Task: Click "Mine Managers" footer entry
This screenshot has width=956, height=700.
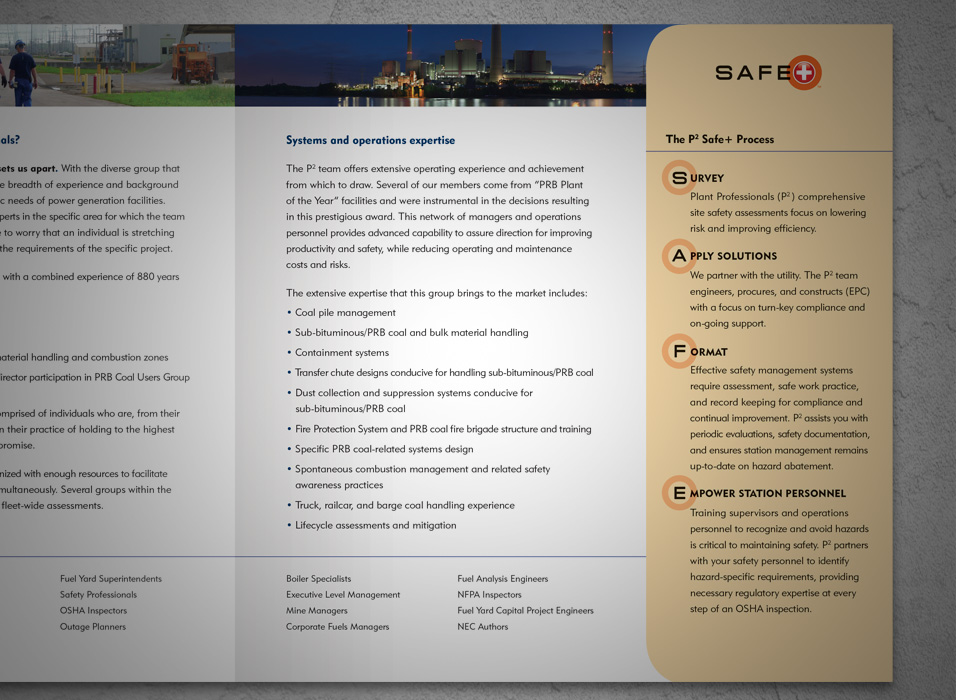Action: [317, 610]
